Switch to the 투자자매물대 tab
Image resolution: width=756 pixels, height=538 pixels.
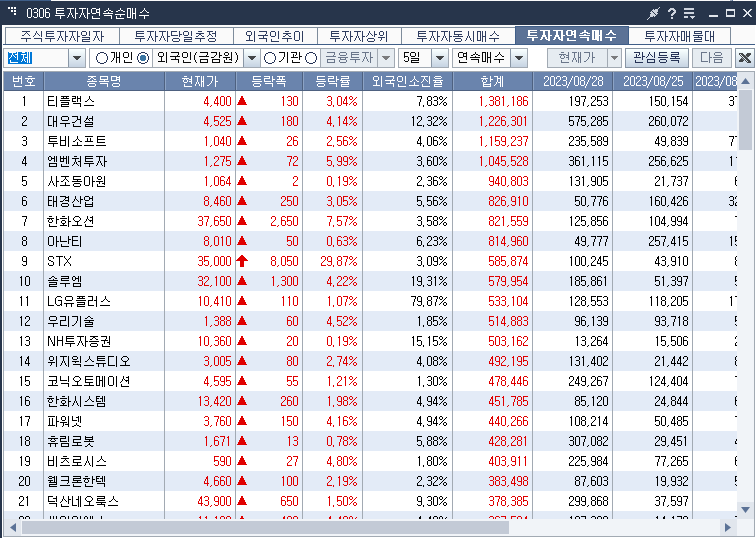(679, 36)
